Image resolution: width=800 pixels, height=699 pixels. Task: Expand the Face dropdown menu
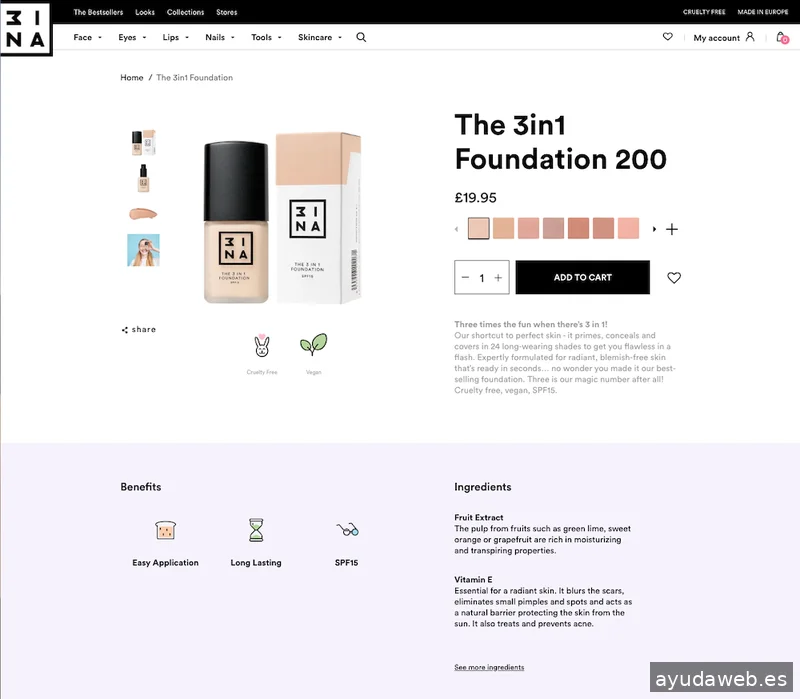click(x=87, y=37)
